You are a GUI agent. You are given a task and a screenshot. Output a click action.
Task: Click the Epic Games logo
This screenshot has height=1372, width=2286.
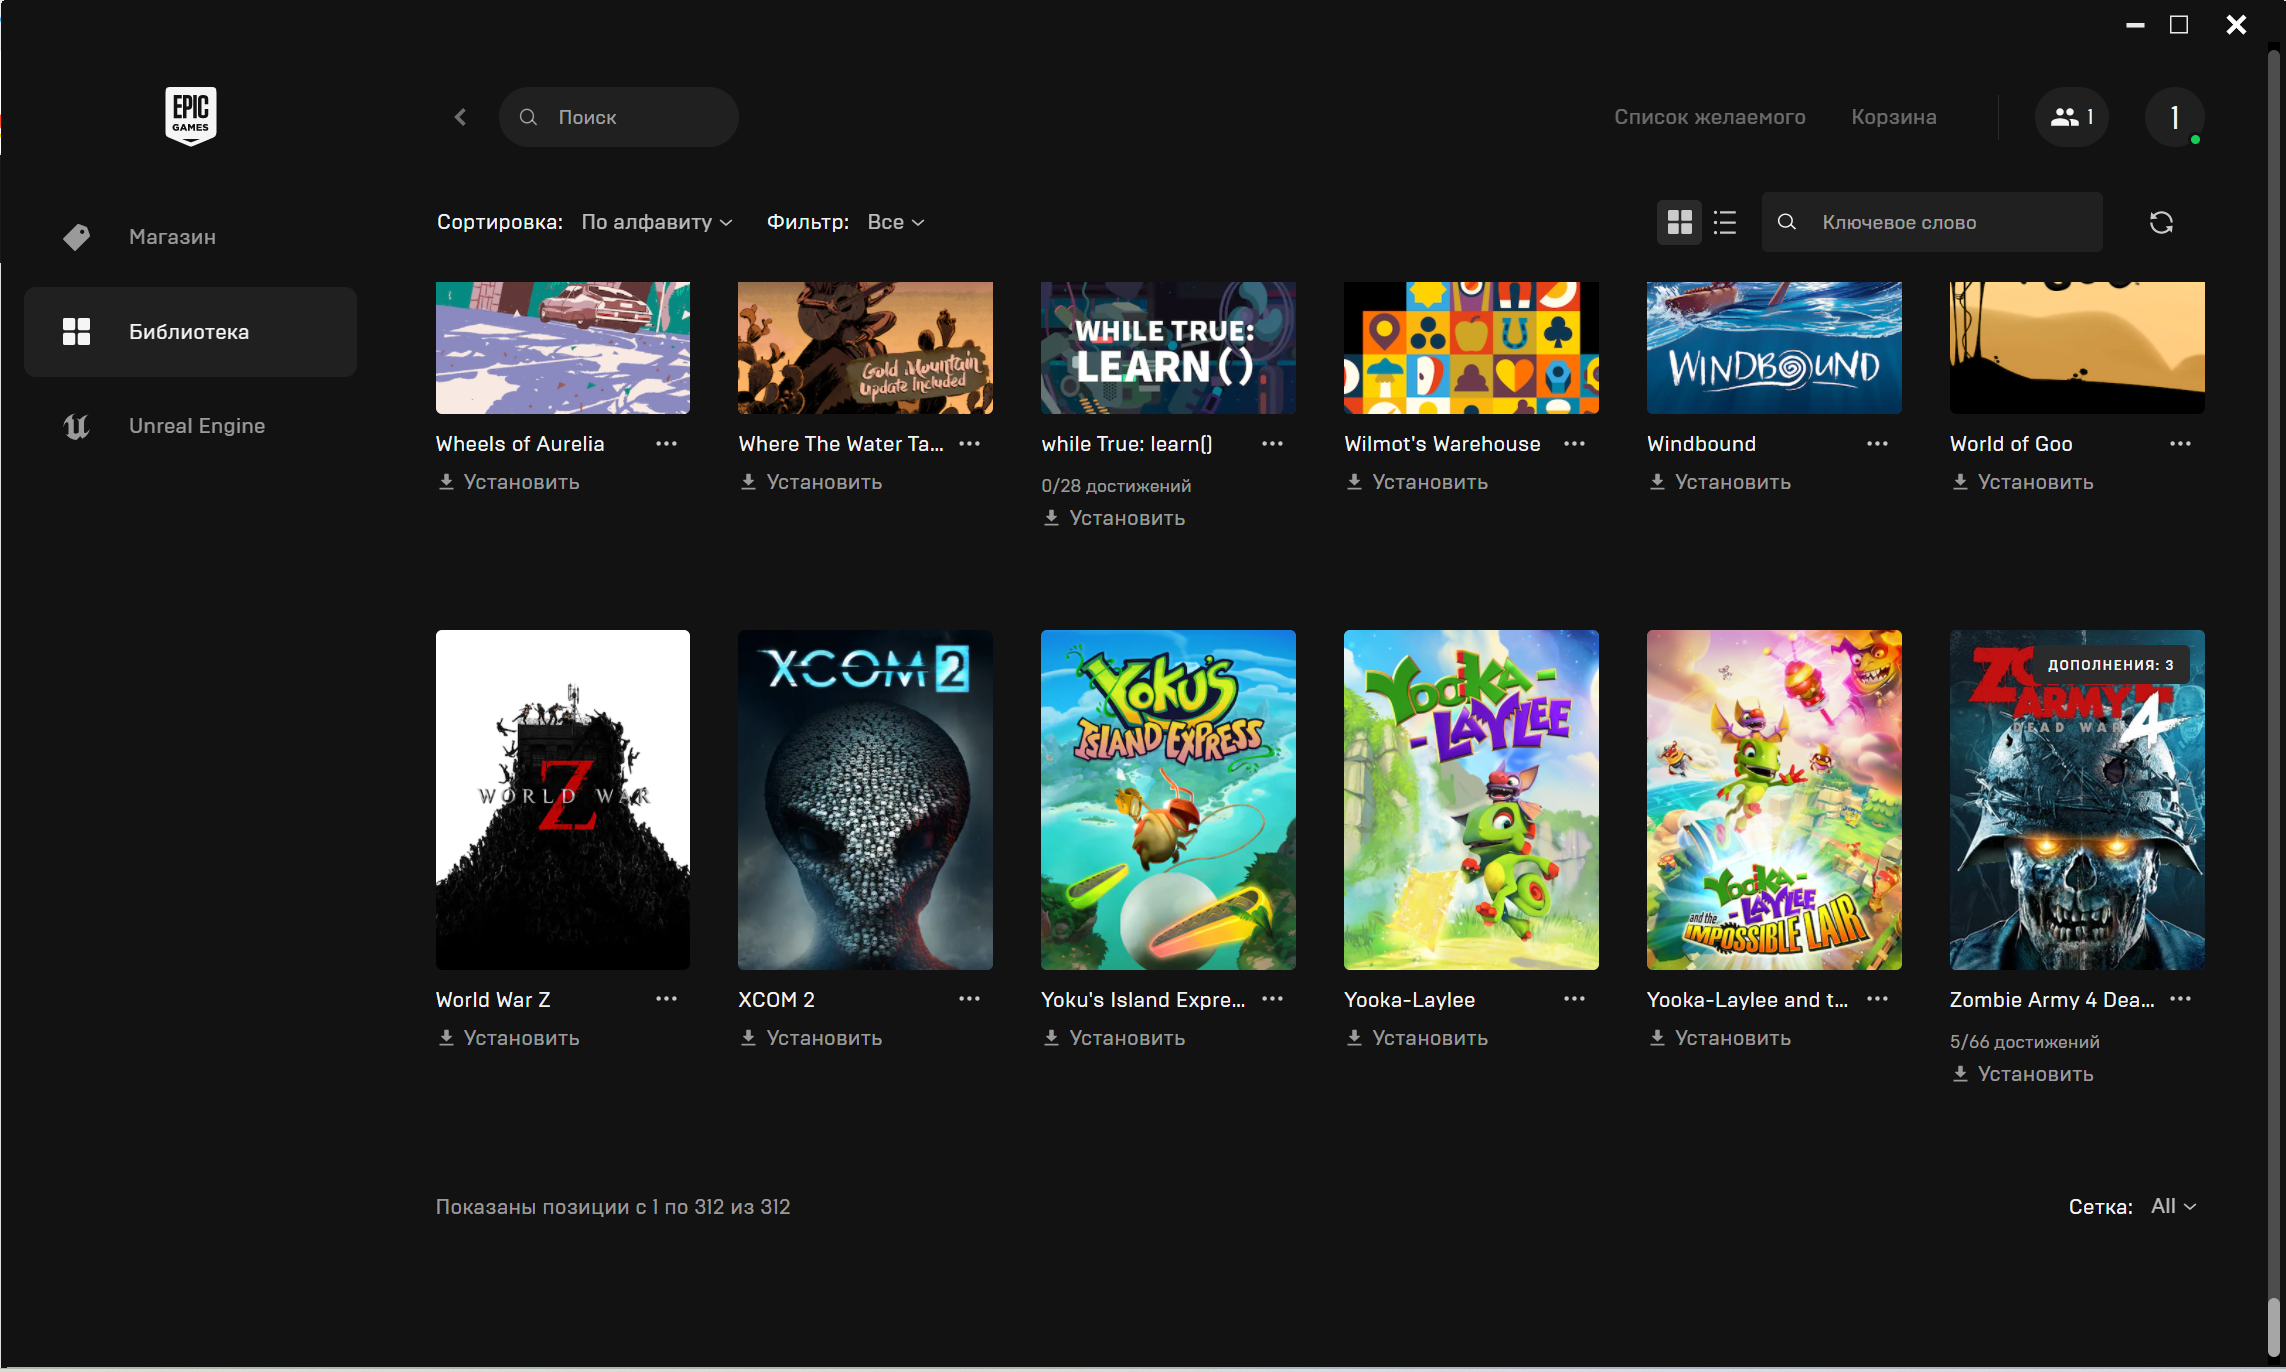tap(190, 116)
